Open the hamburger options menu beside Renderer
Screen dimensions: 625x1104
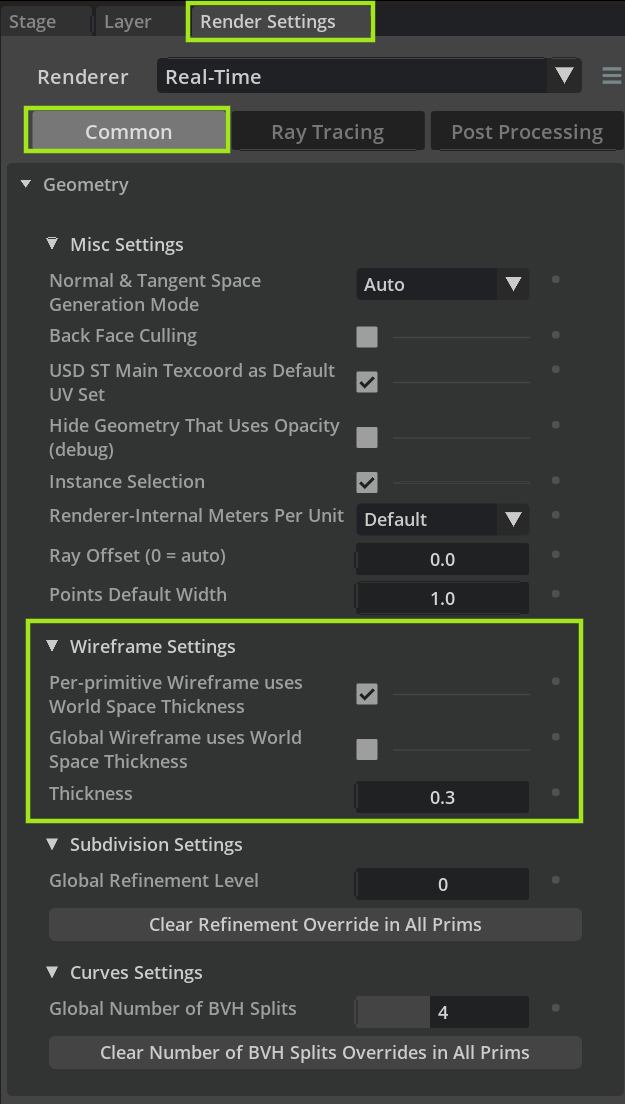[612, 75]
